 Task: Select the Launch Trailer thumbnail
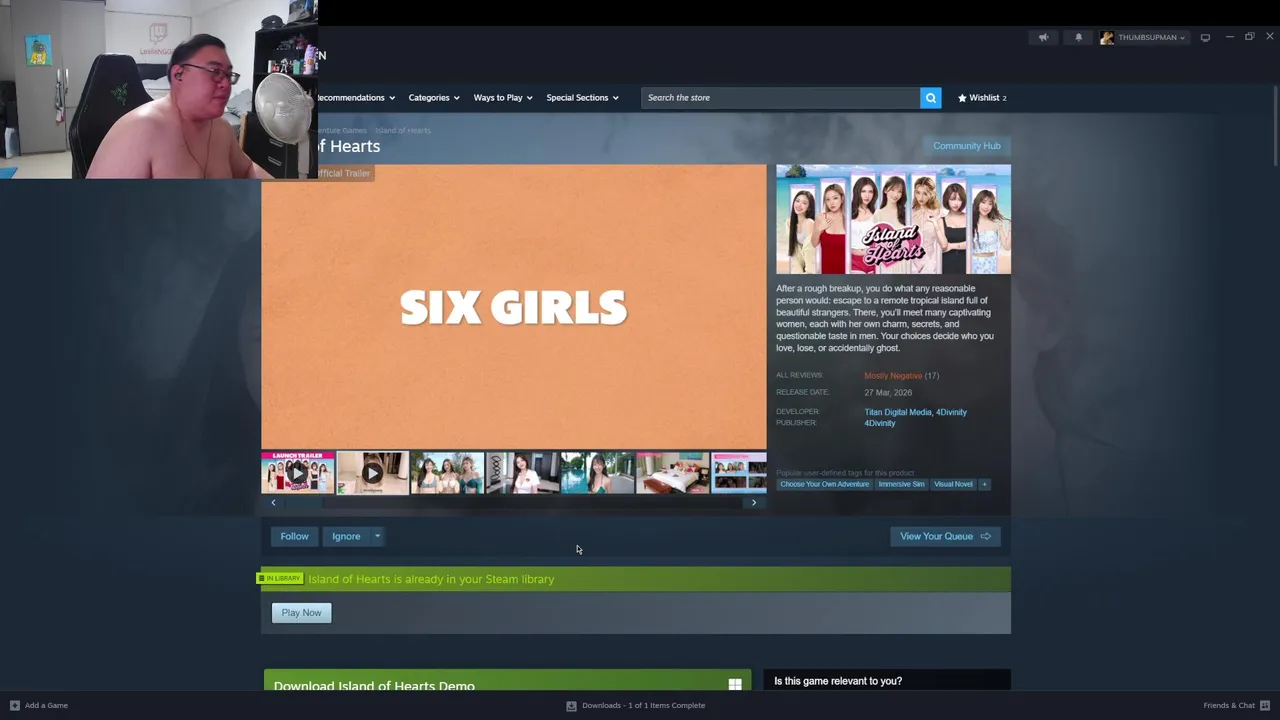pos(298,473)
